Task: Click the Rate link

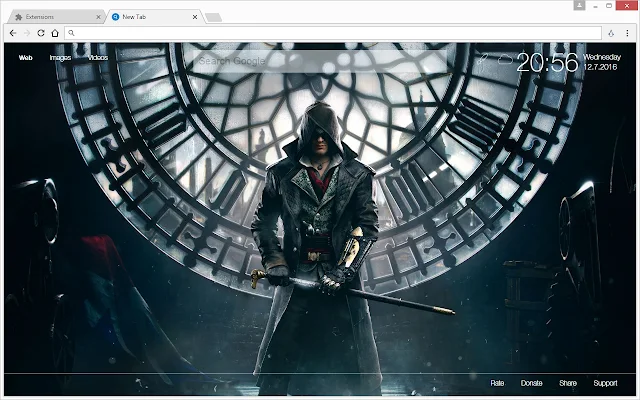Action: pos(497,383)
